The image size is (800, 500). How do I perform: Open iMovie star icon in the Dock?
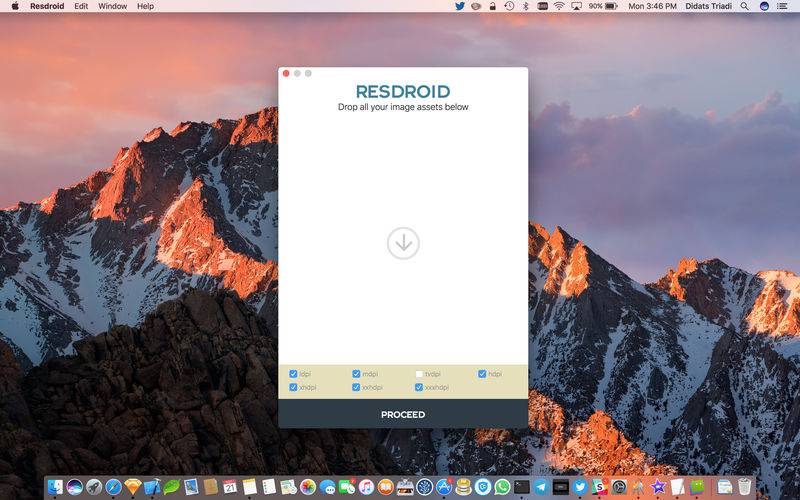point(658,487)
